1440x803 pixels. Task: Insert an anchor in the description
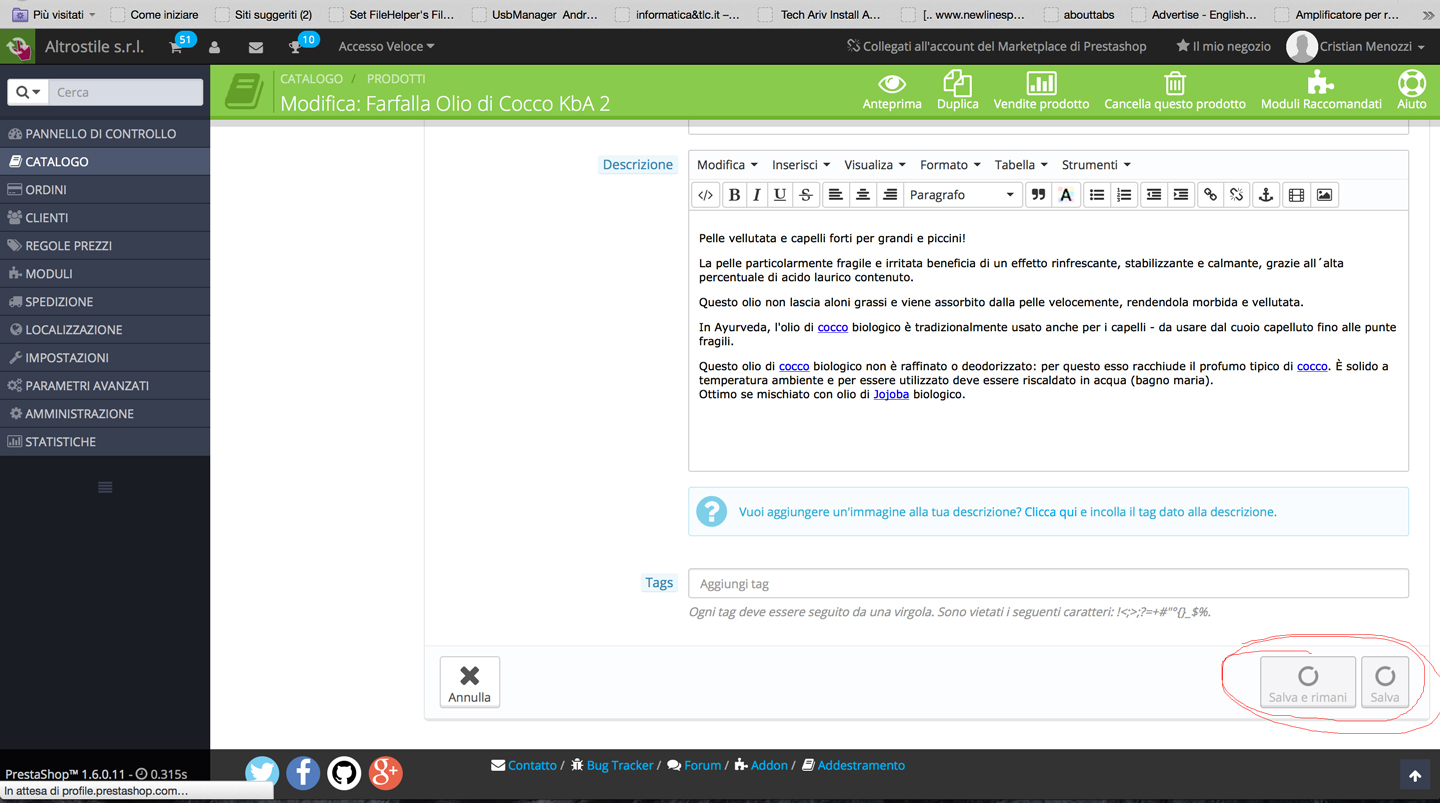click(x=1265, y=195)
